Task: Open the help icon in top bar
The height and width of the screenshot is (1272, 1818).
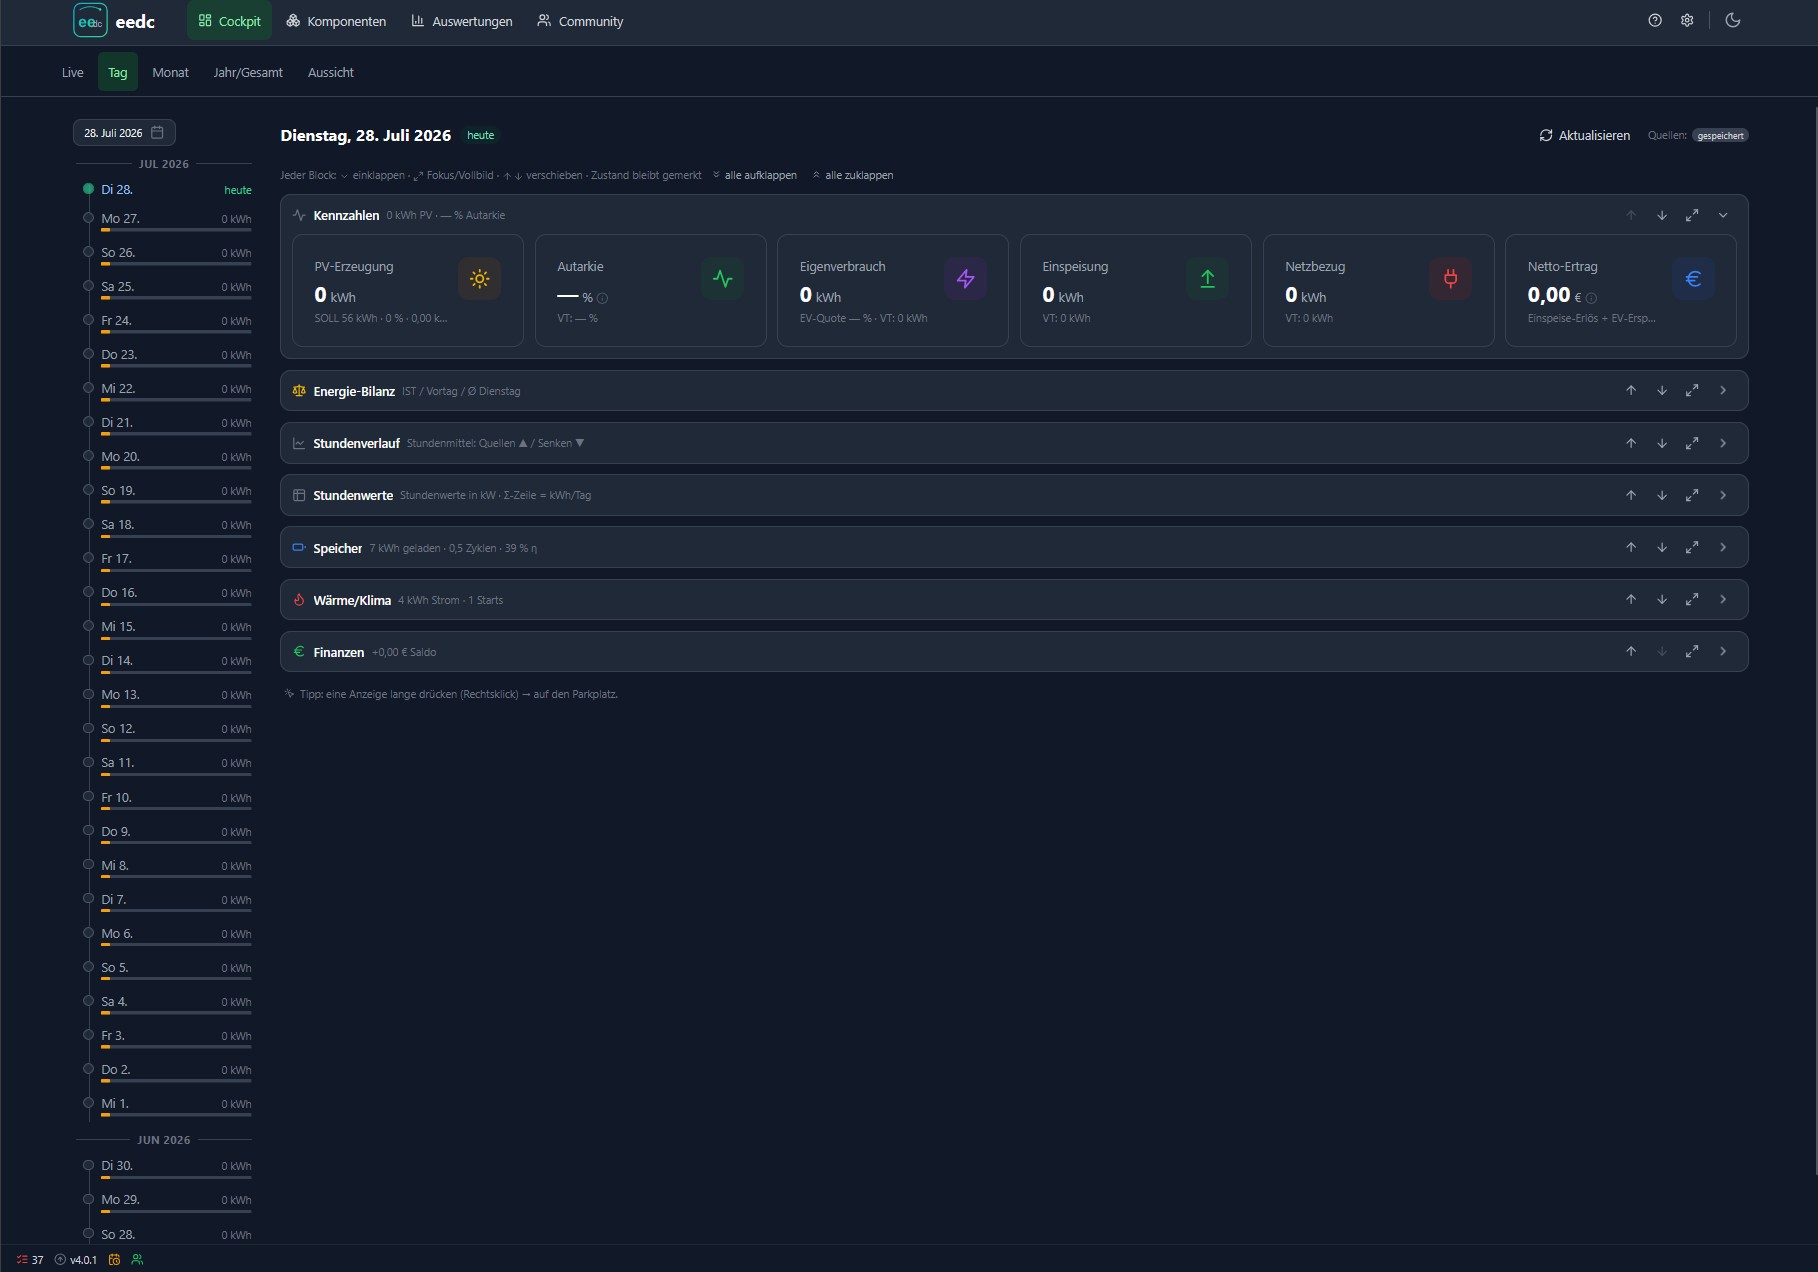Action: (x=1655, y=20)
